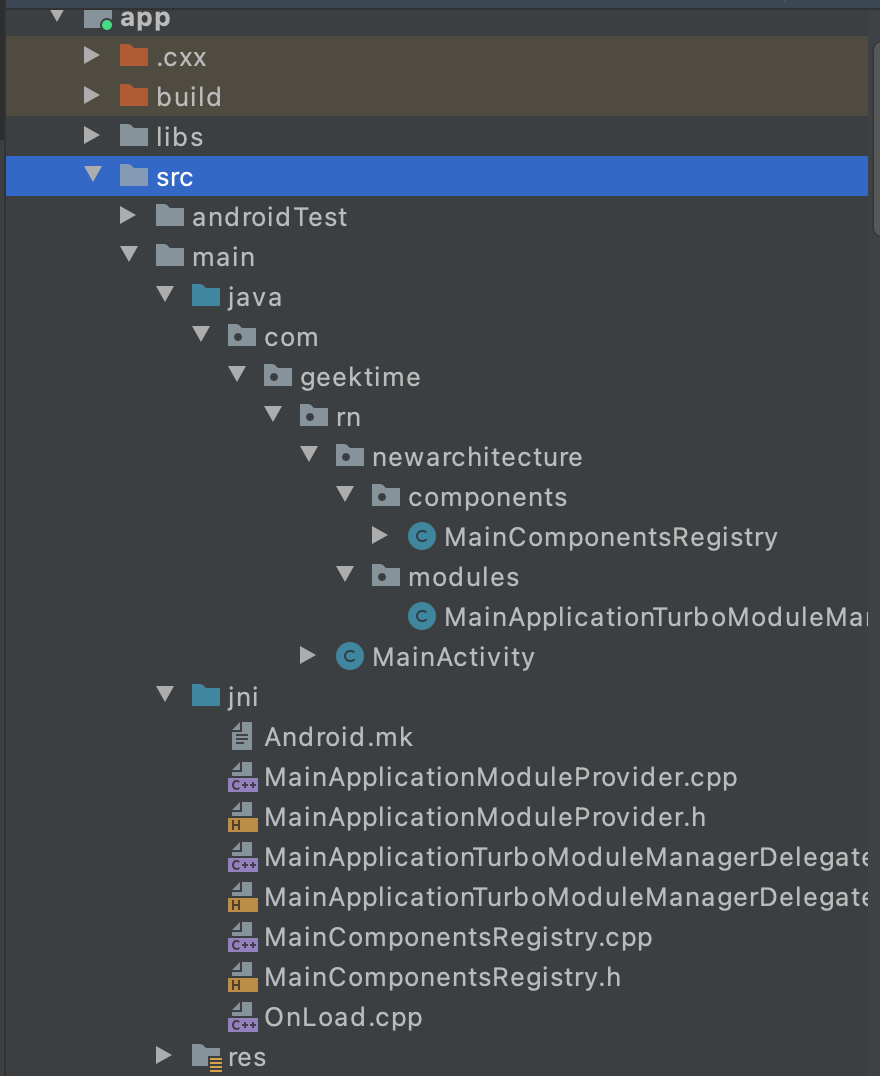Collapse the jni folder arrow
This screenshot has width=880, height=1076.
[165, 696]
